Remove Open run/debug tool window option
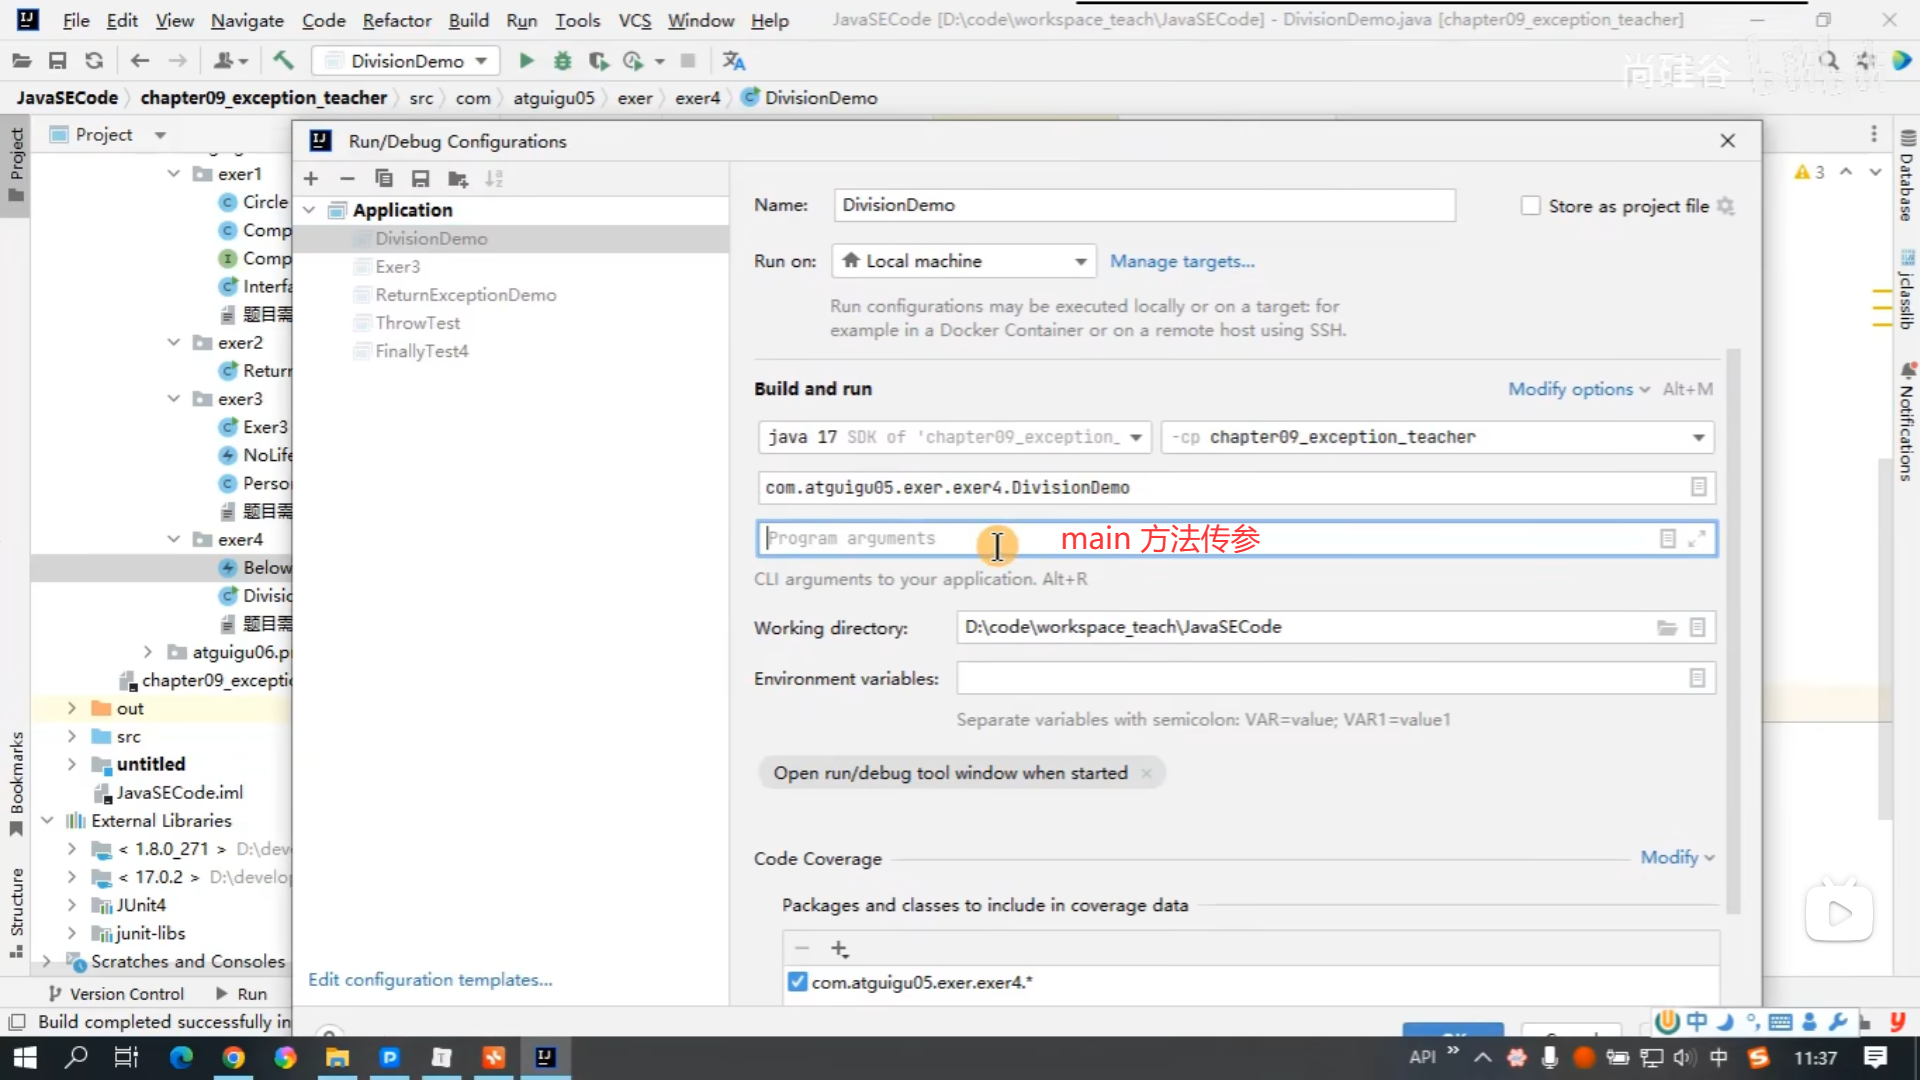Viewport: 1920px width, 1080px height. pos(1147,773)
